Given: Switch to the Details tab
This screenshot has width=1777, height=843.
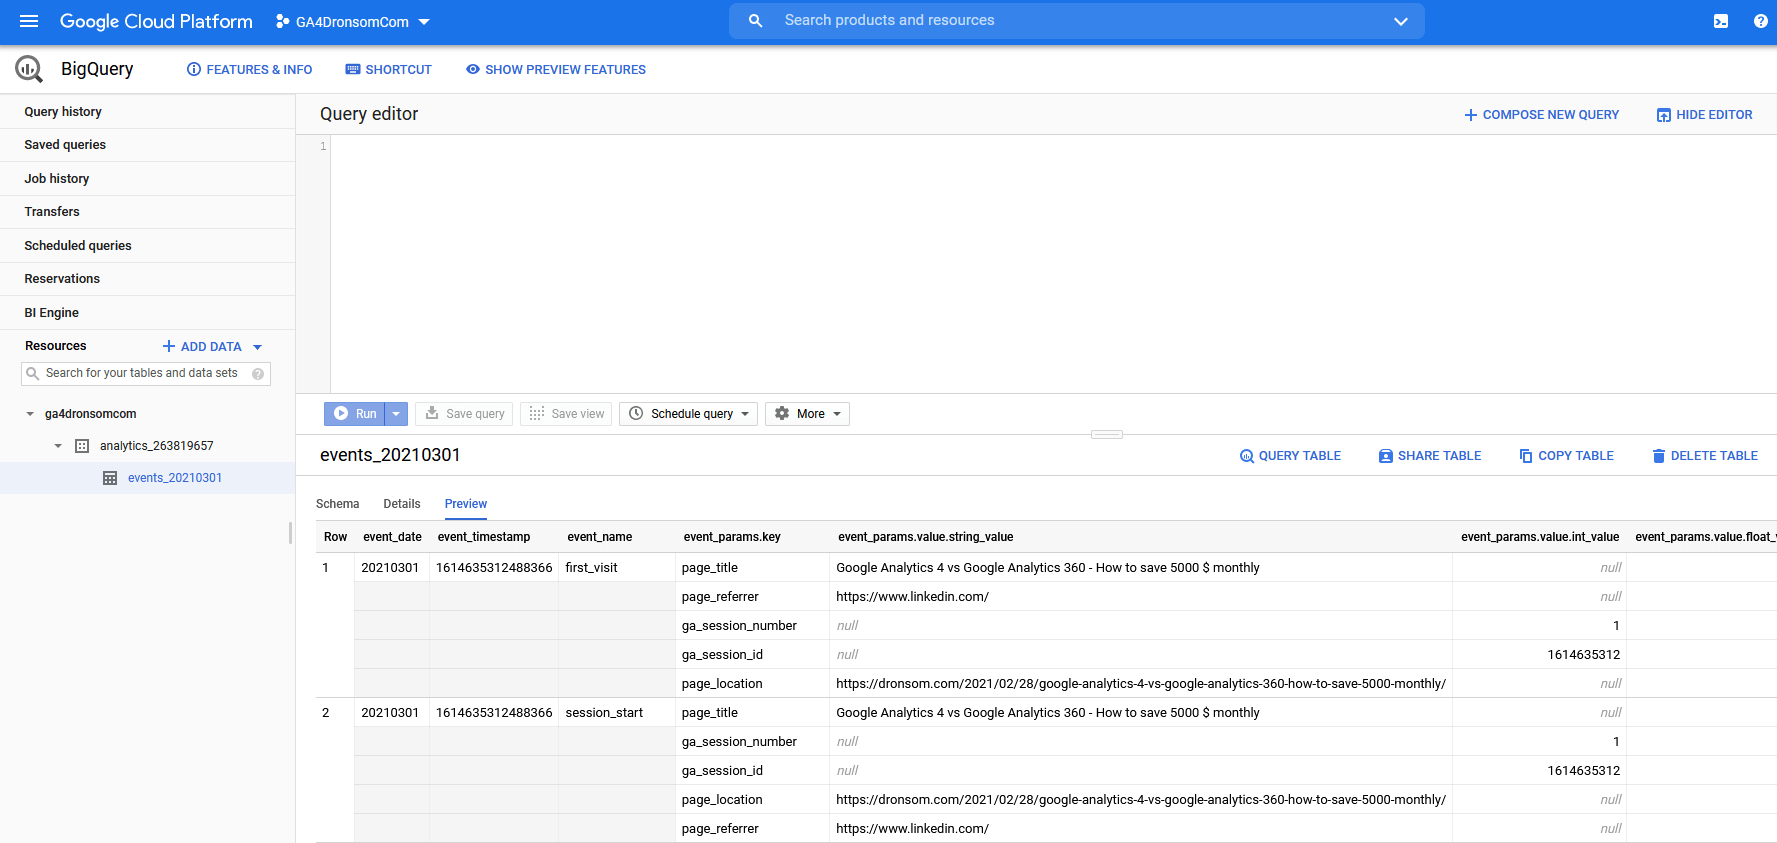Looking at the screenshot, I should [x=402, y=504].
